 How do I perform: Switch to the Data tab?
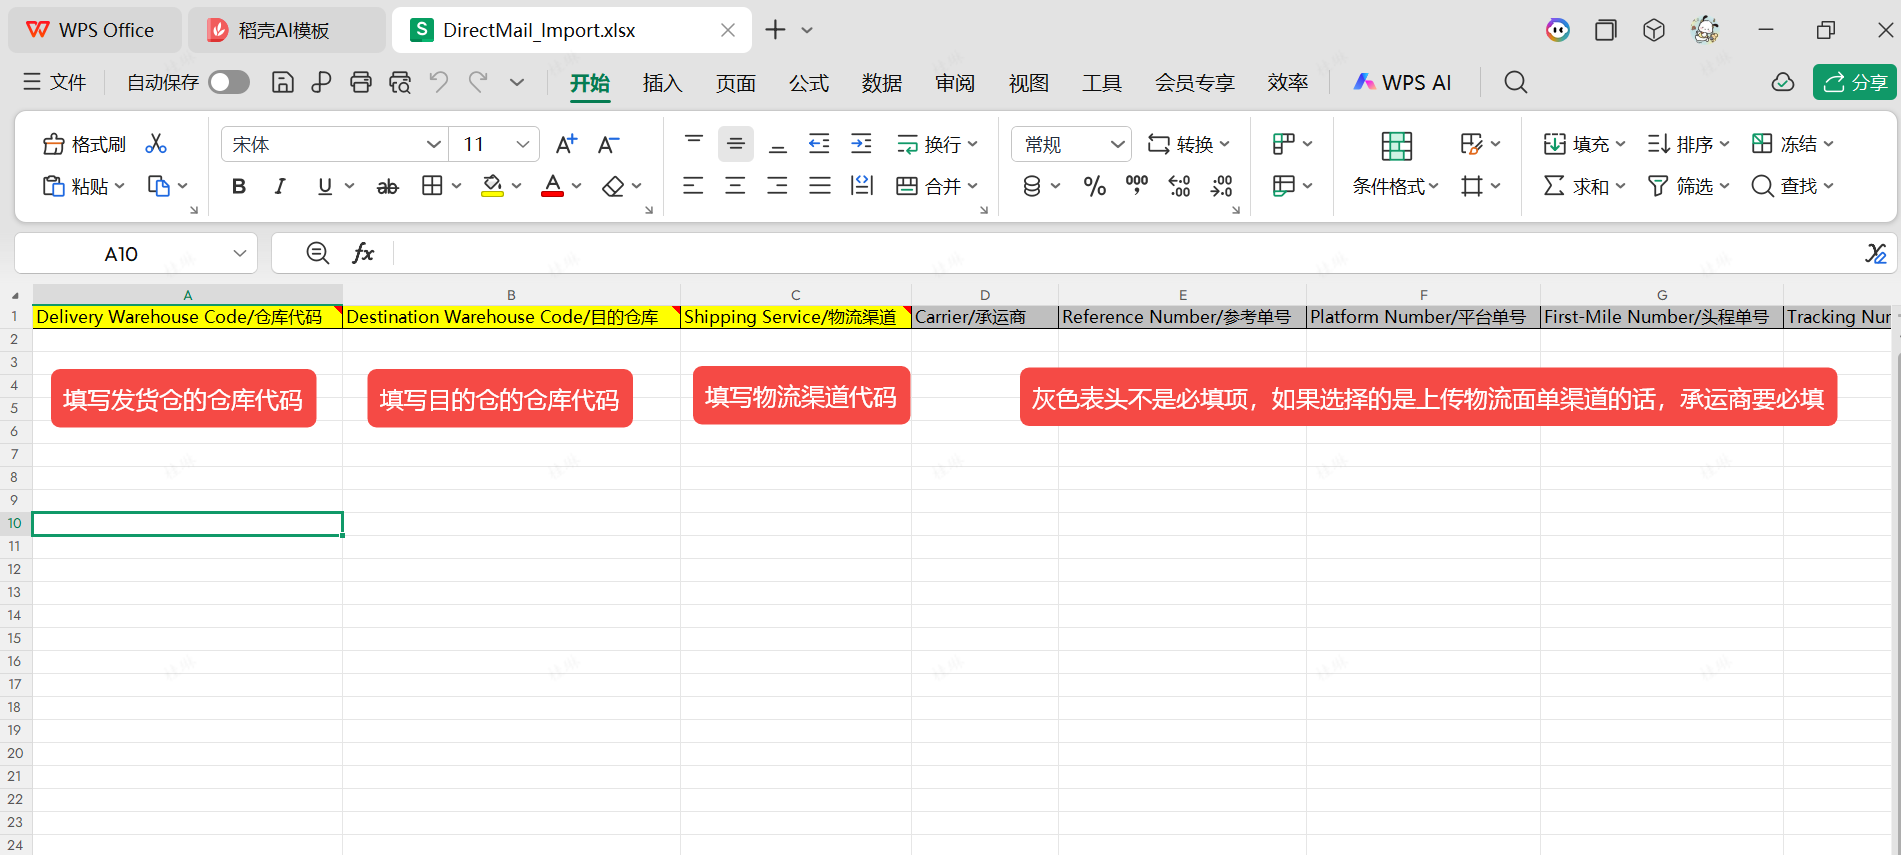coord(882,83)
